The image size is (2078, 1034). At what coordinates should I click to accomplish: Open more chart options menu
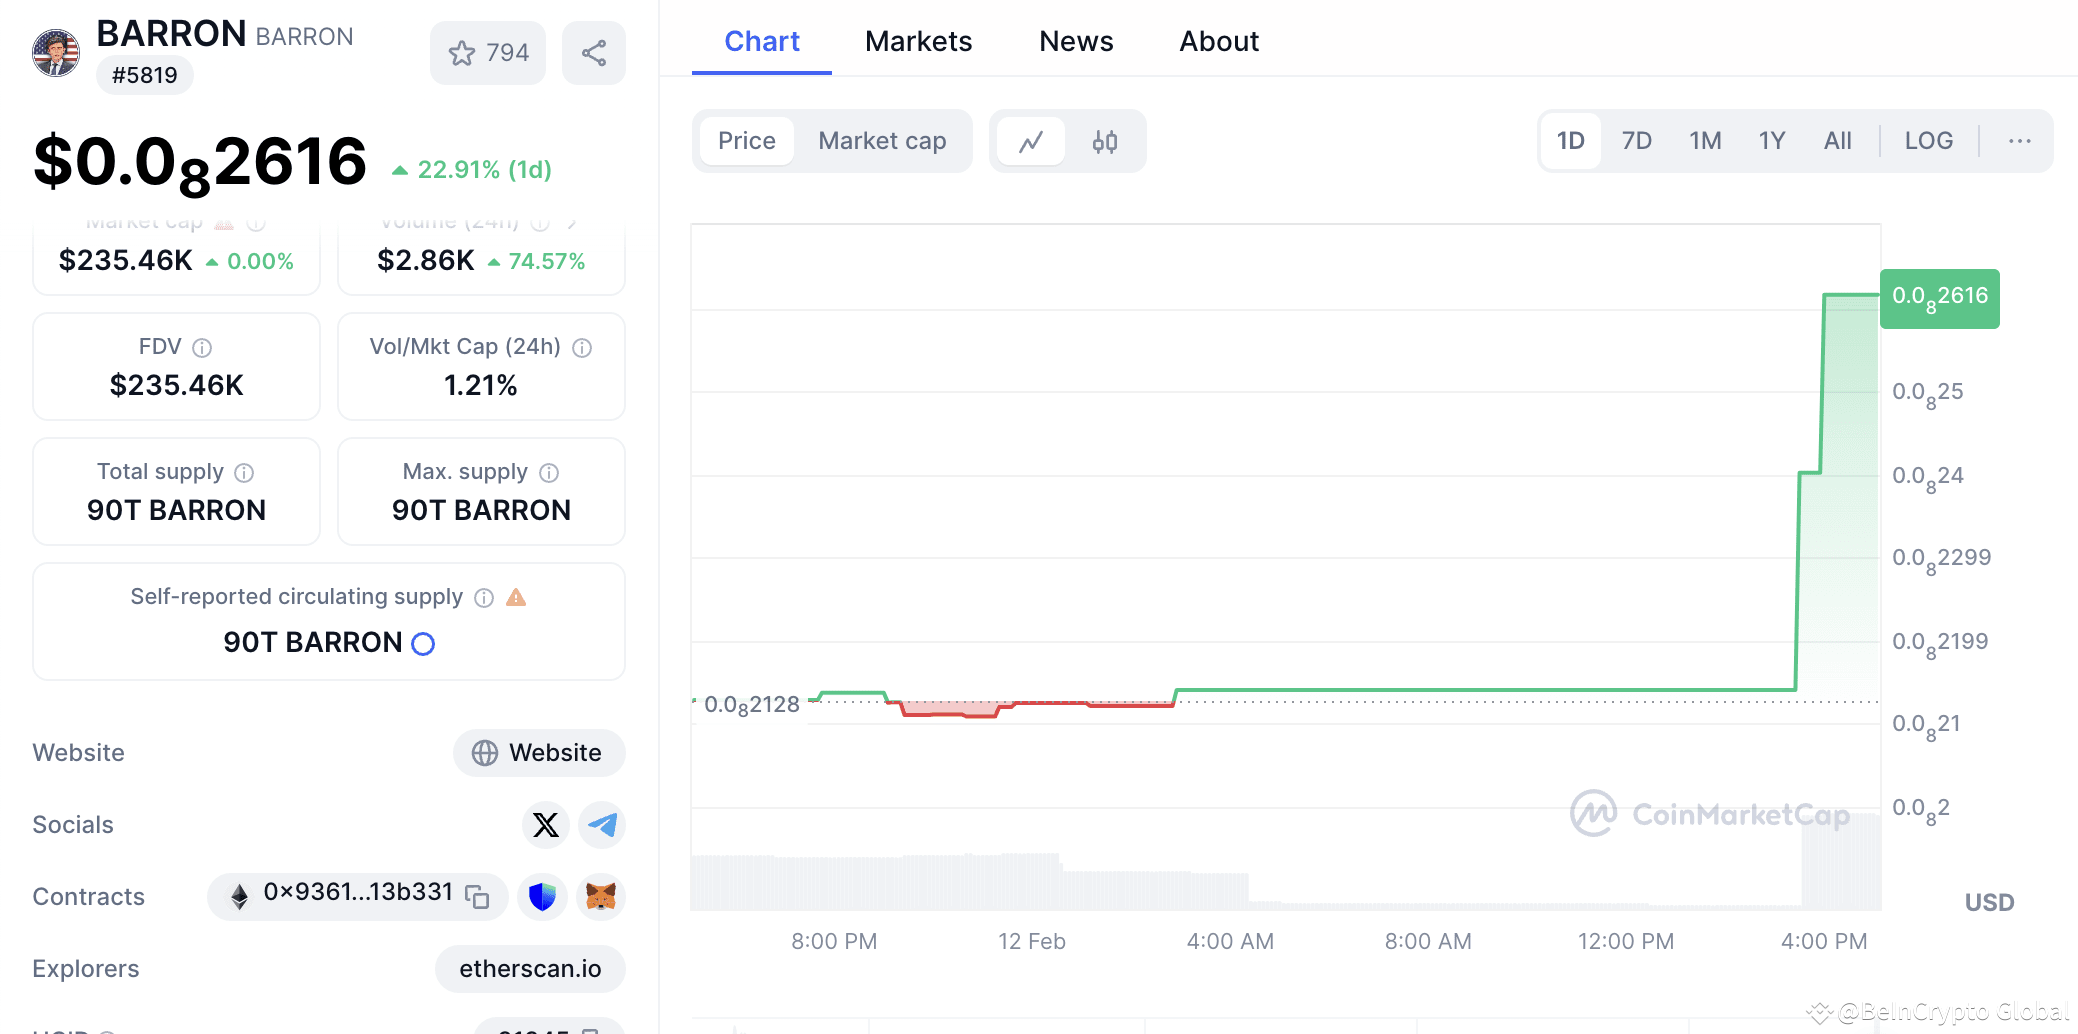[x=2018, y=141]
